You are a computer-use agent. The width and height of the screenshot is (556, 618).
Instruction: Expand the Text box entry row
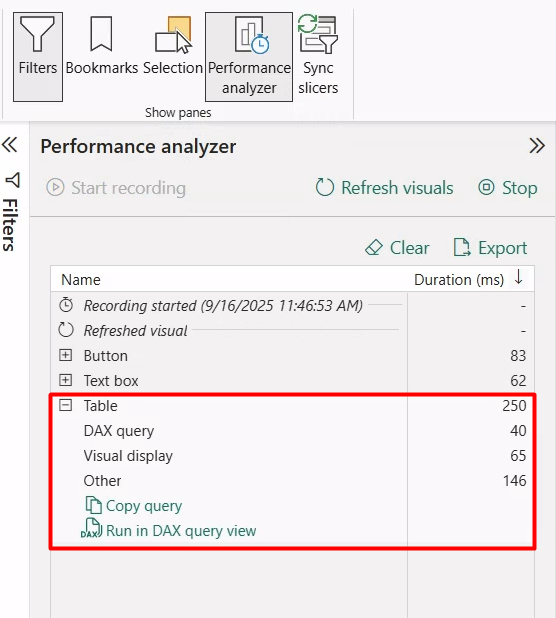pos(65,380)
